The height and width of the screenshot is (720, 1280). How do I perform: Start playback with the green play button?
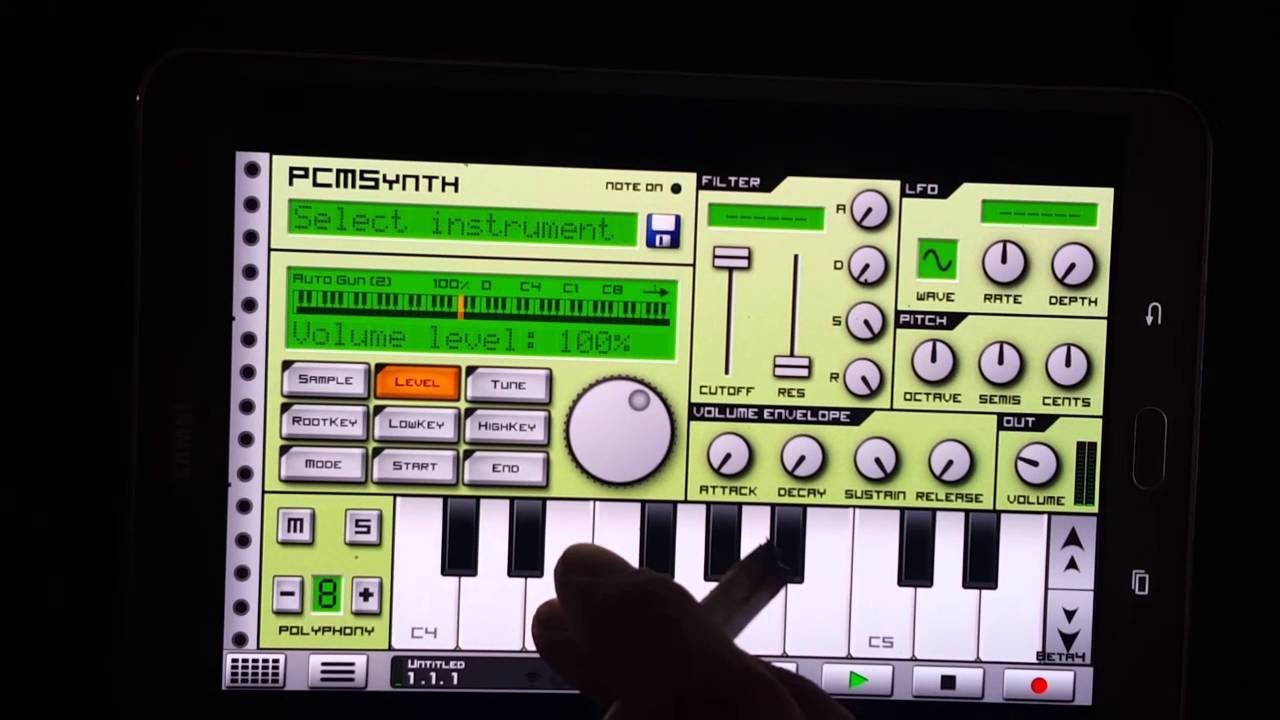point(858,681)
